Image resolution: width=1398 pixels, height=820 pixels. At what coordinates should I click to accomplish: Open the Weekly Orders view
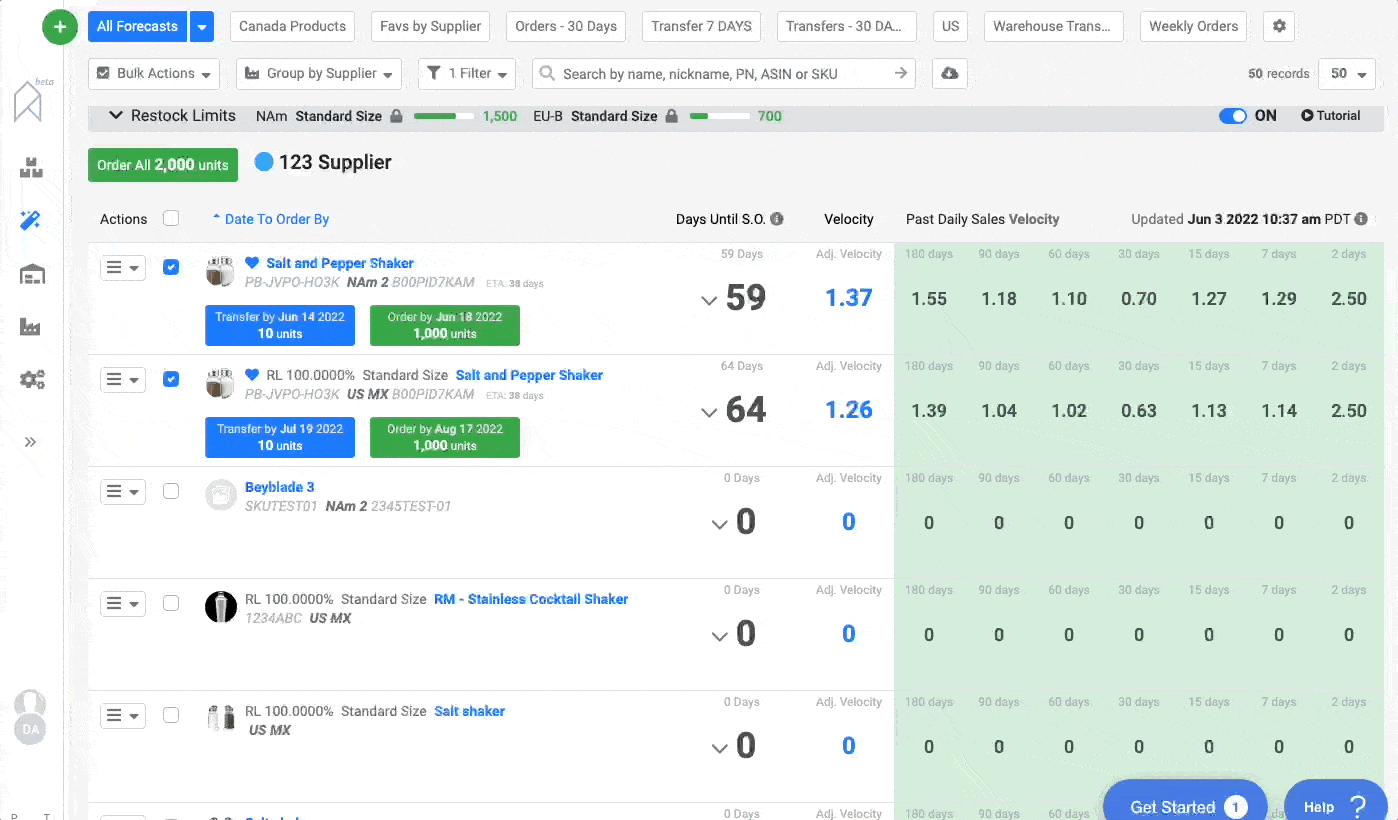tap(1193, 26)
